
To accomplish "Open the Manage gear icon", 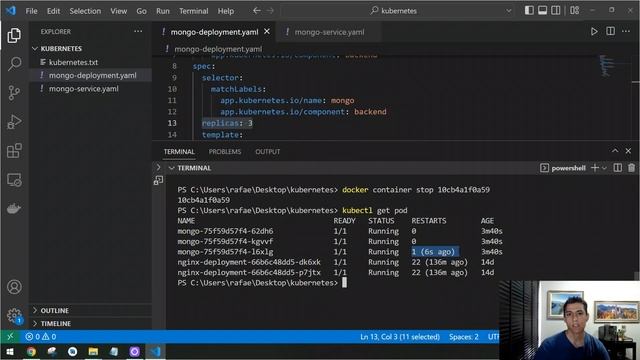I will 14,316.
